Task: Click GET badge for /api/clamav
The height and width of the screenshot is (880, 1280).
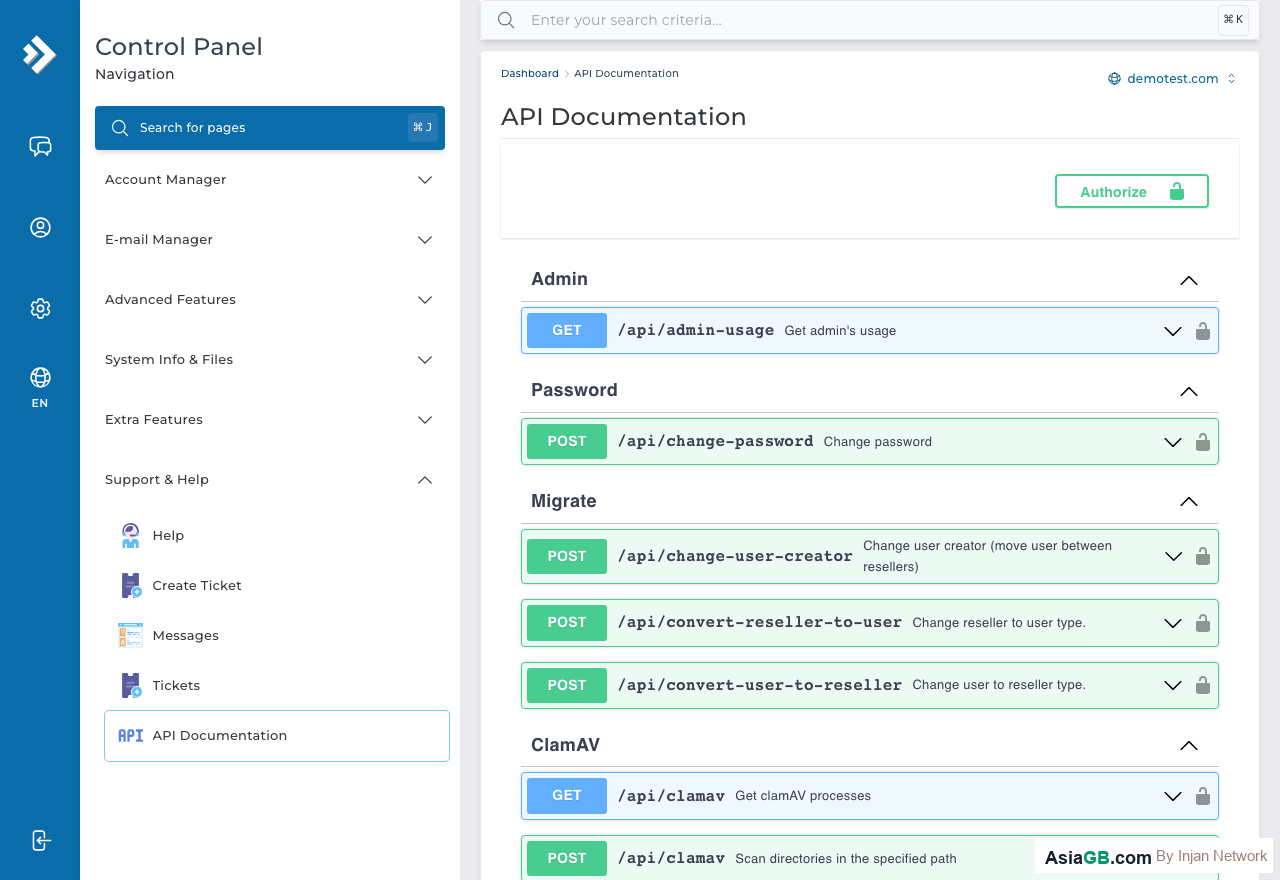Action: pyautogui.click(x=567, y=796)
